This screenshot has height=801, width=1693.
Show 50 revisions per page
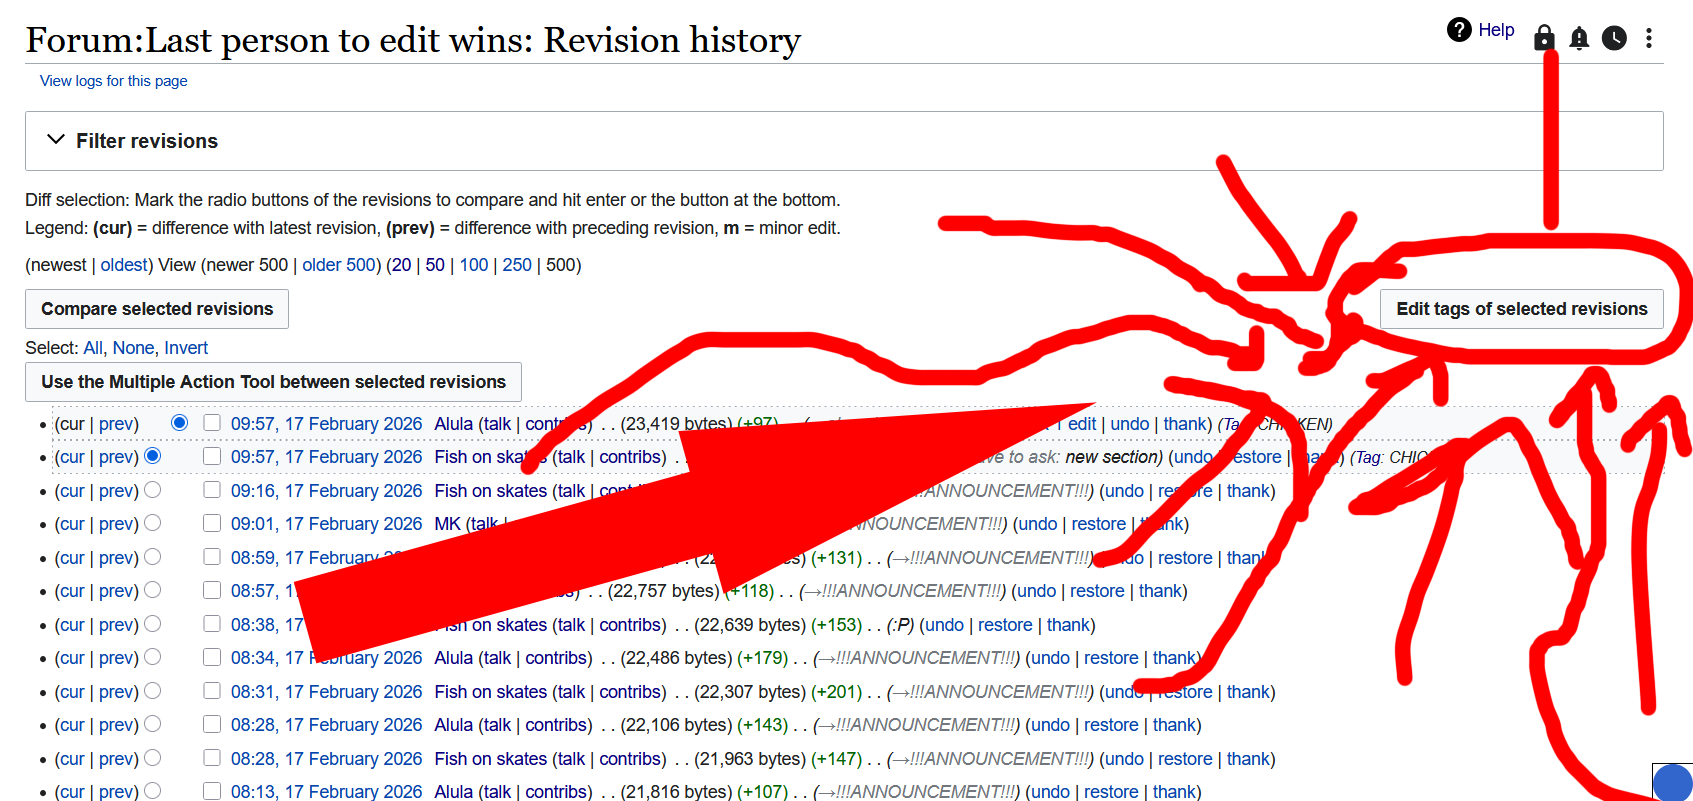tap(435, 265)
